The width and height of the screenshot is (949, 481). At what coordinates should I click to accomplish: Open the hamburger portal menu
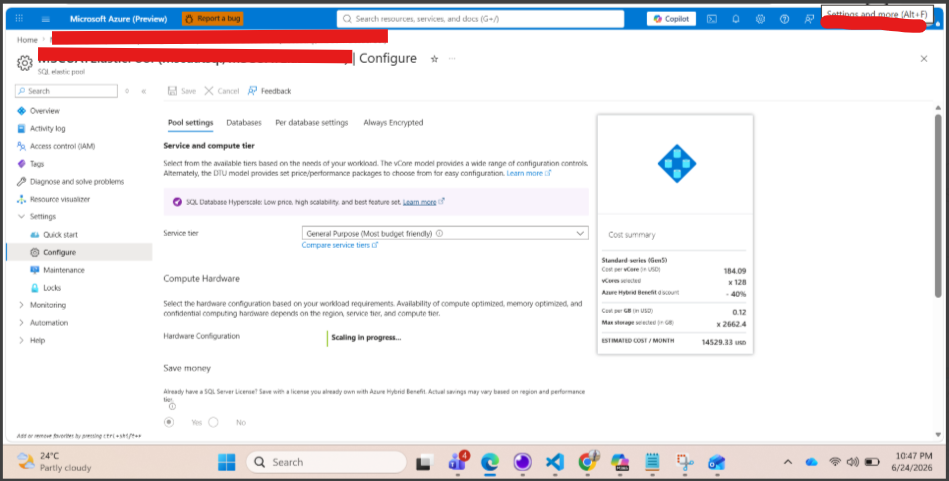tap(45, 19)
